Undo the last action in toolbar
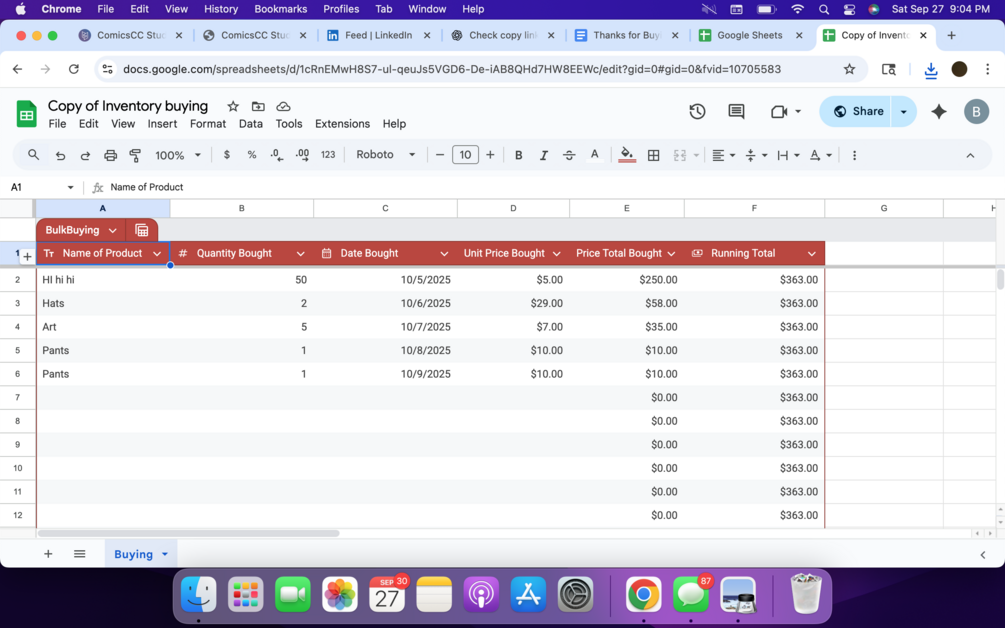Viewport: 1005px width, 628px height. (60, 155)
